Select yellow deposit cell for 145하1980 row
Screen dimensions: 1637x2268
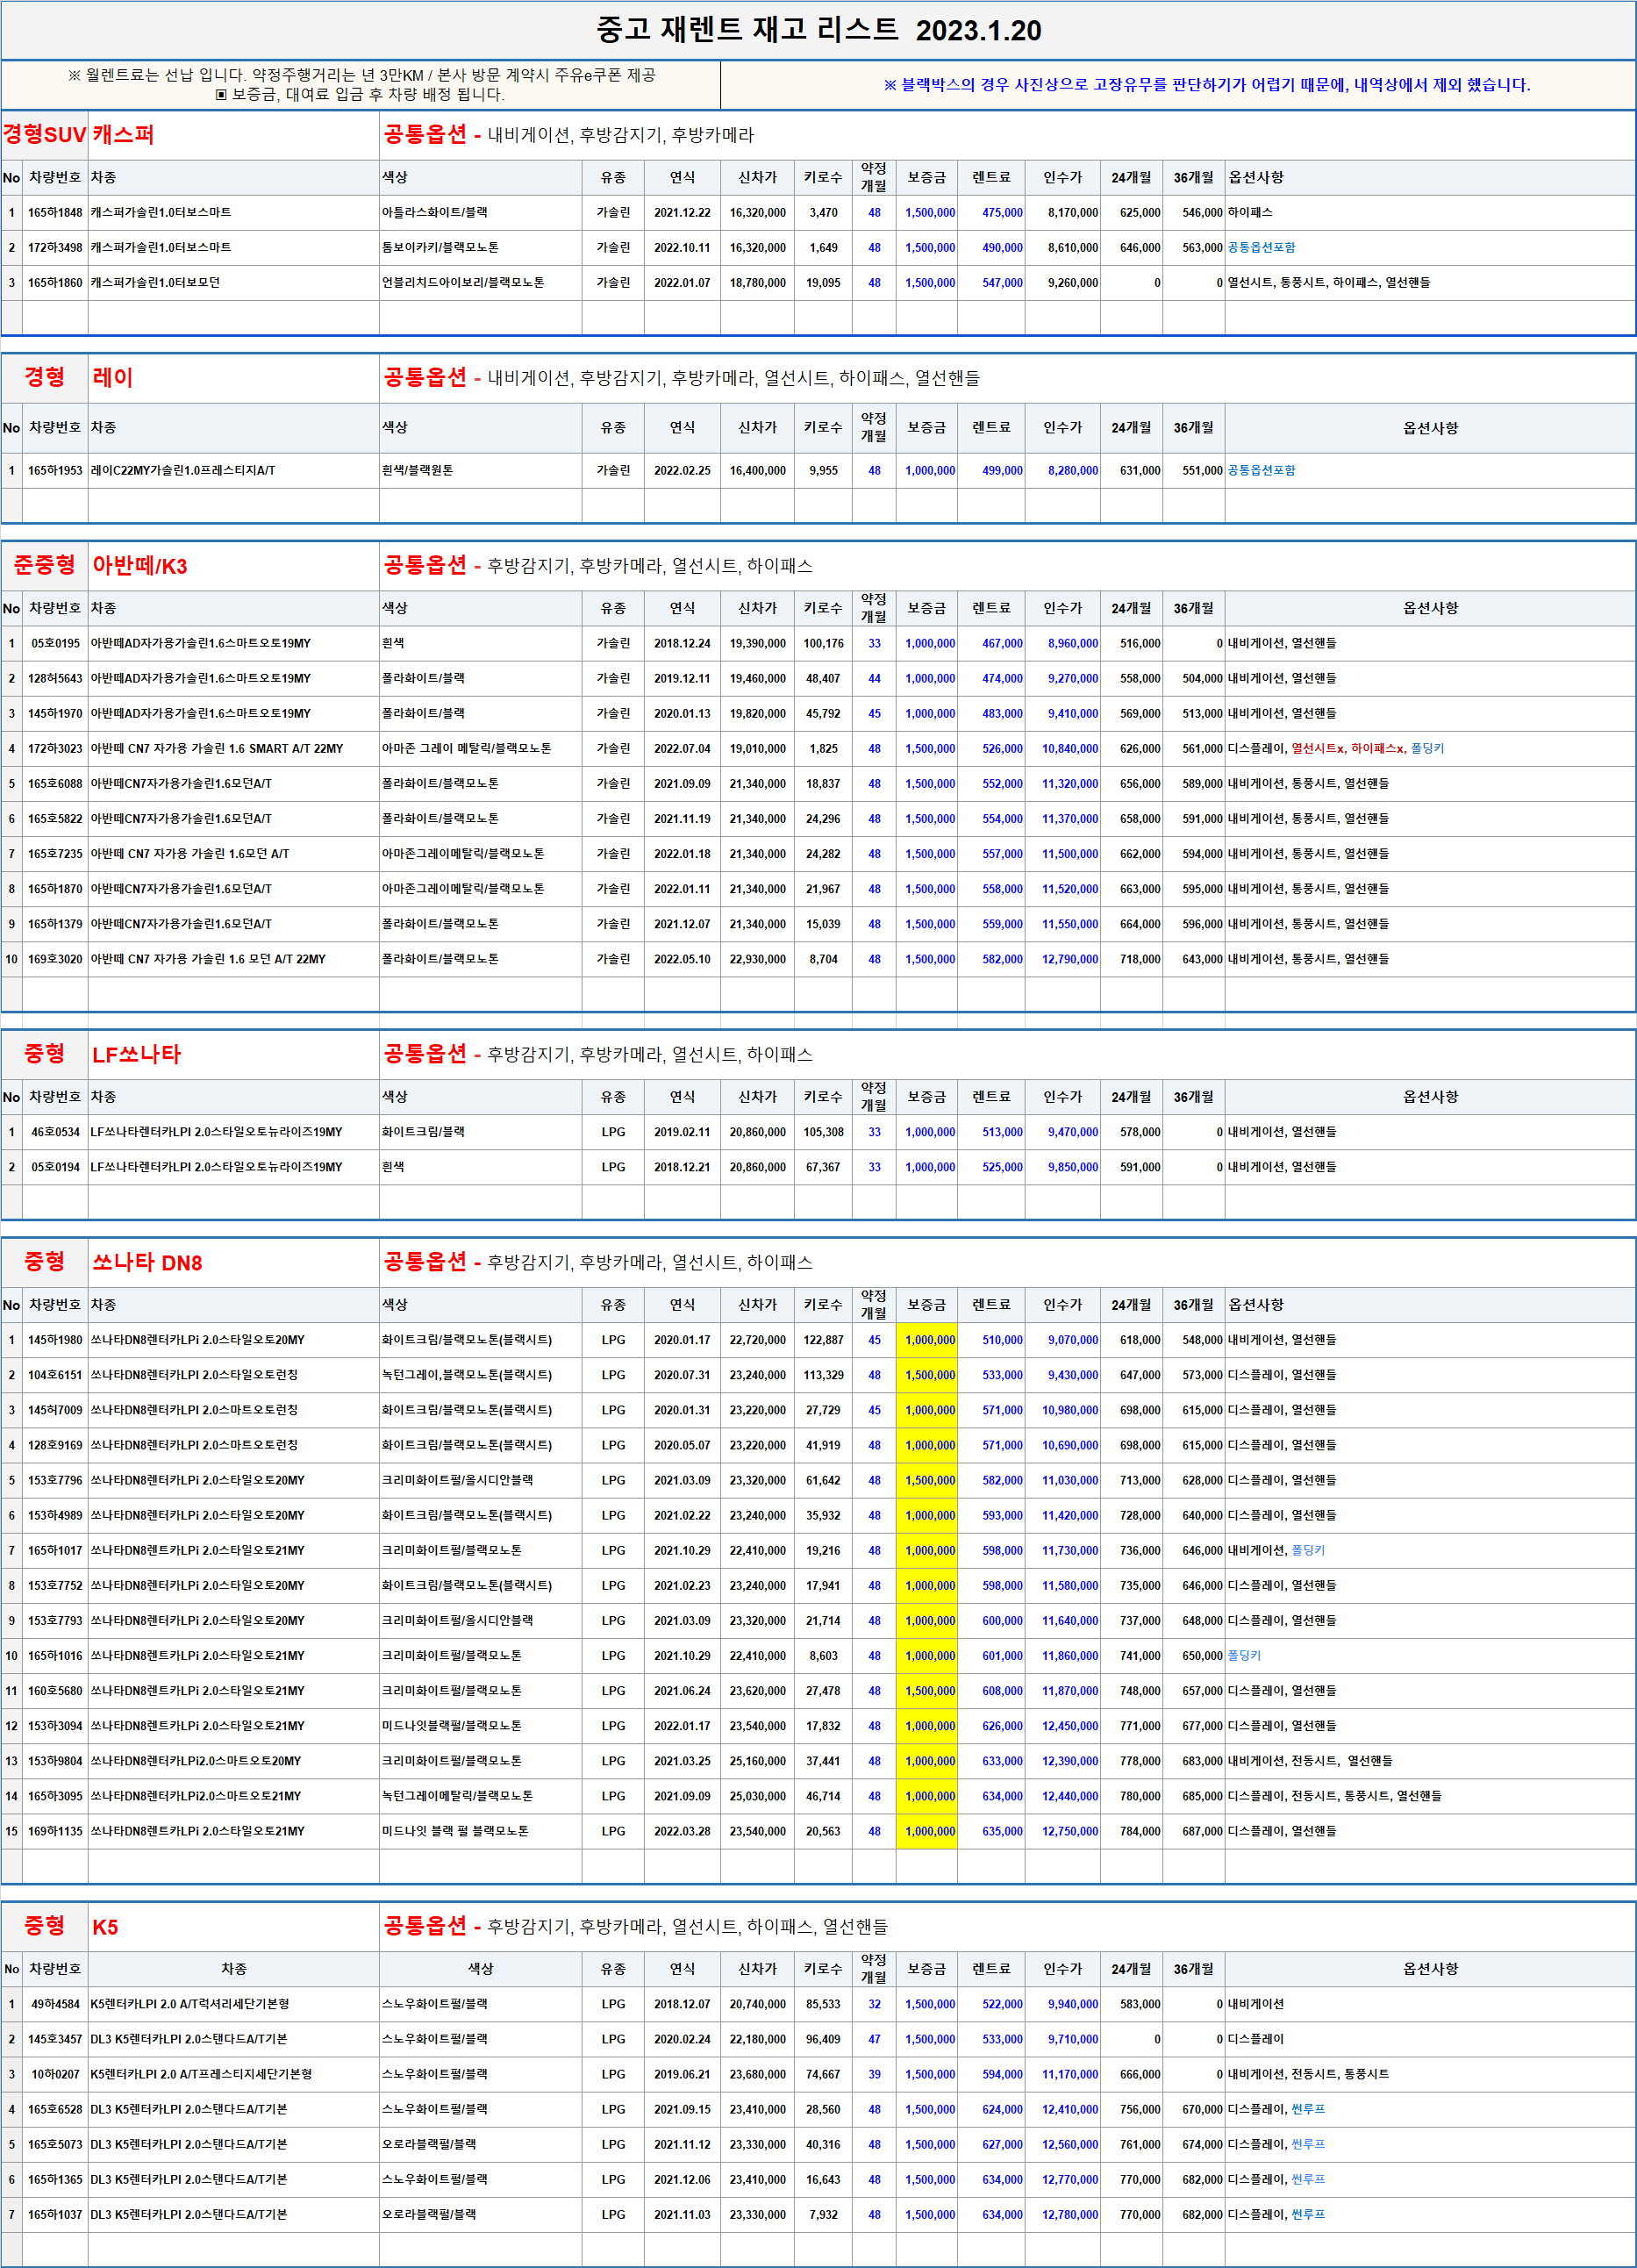tap(927, 1341)
